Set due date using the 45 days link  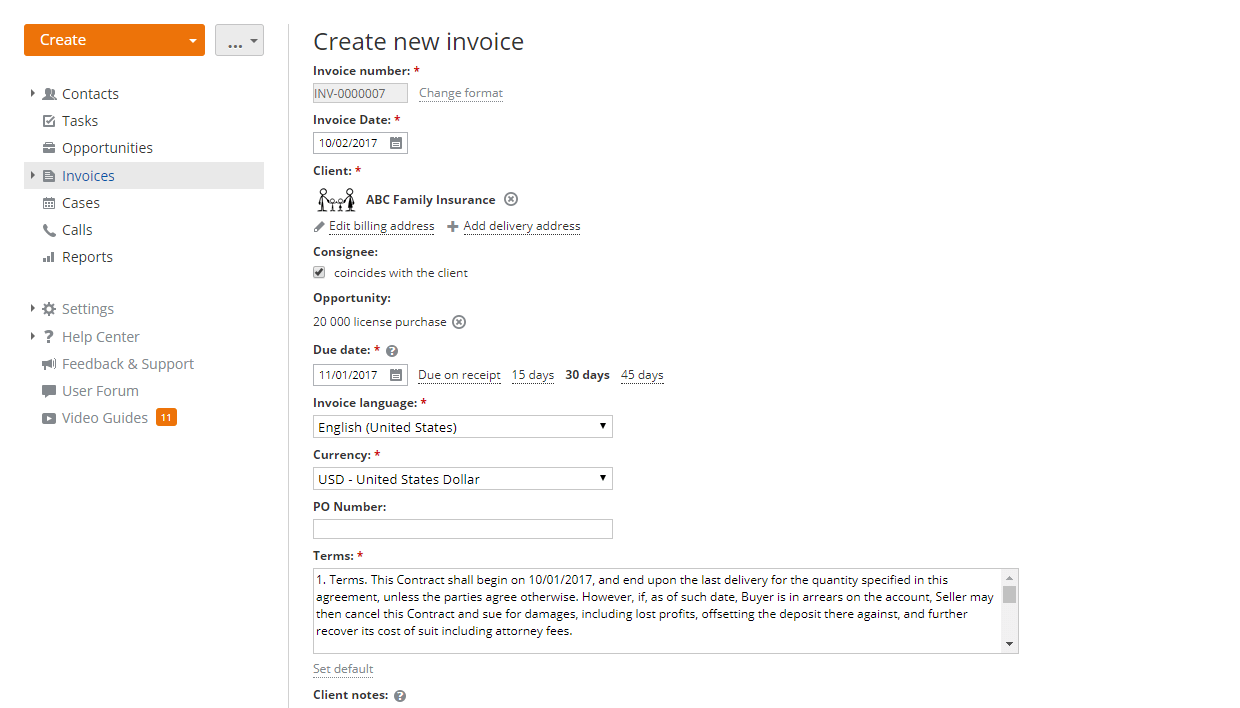tap(641, 374)
